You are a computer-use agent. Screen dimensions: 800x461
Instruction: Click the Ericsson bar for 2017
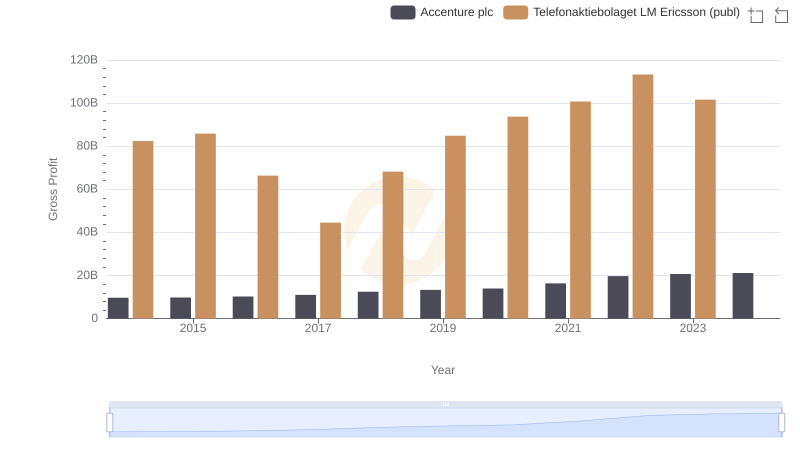point(330,270)
